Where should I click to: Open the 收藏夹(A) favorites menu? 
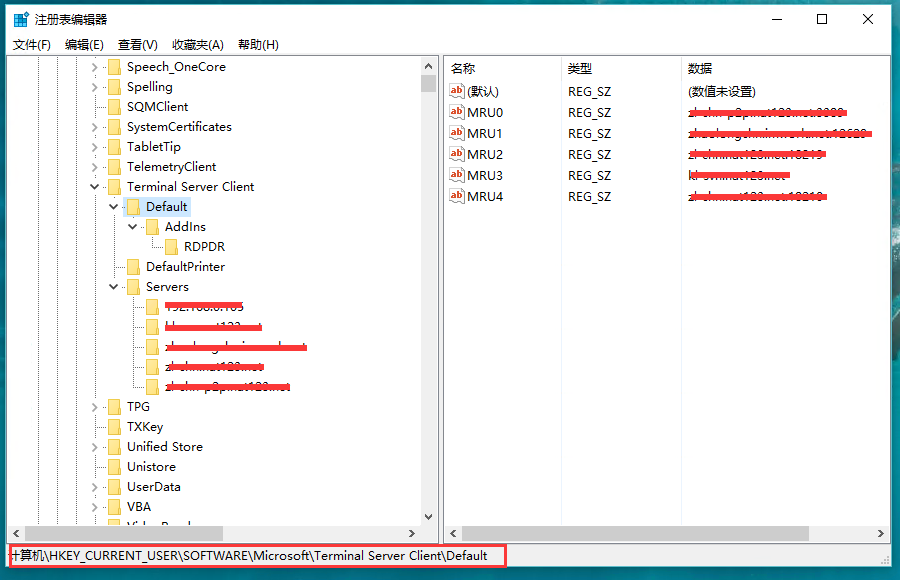coord(198,45)
